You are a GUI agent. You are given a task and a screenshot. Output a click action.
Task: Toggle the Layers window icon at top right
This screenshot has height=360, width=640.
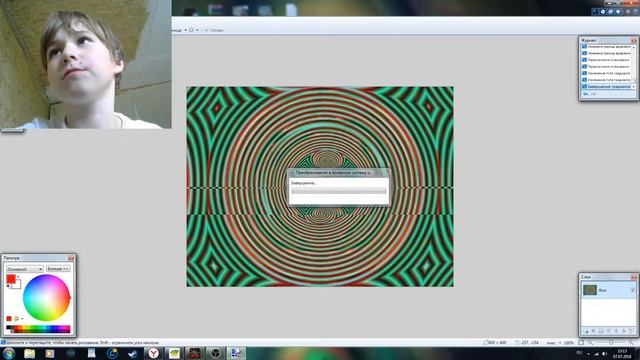pyautogui.click(x=611, y=11)
